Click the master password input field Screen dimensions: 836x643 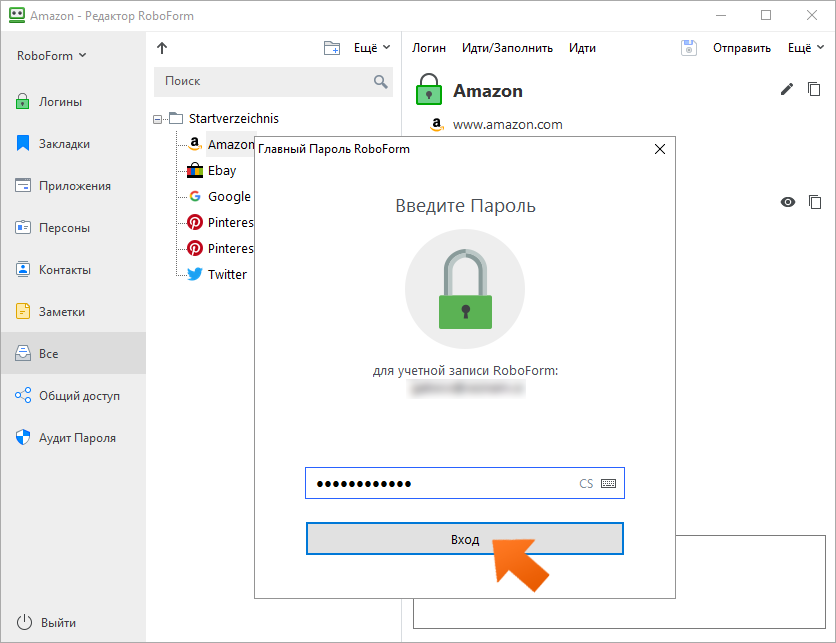click(x=464, y=483)
